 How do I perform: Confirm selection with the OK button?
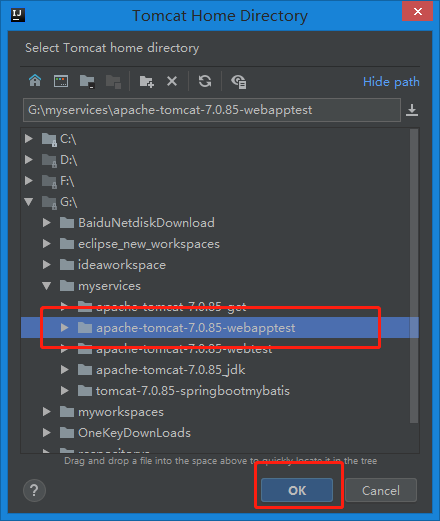[297, 490]
